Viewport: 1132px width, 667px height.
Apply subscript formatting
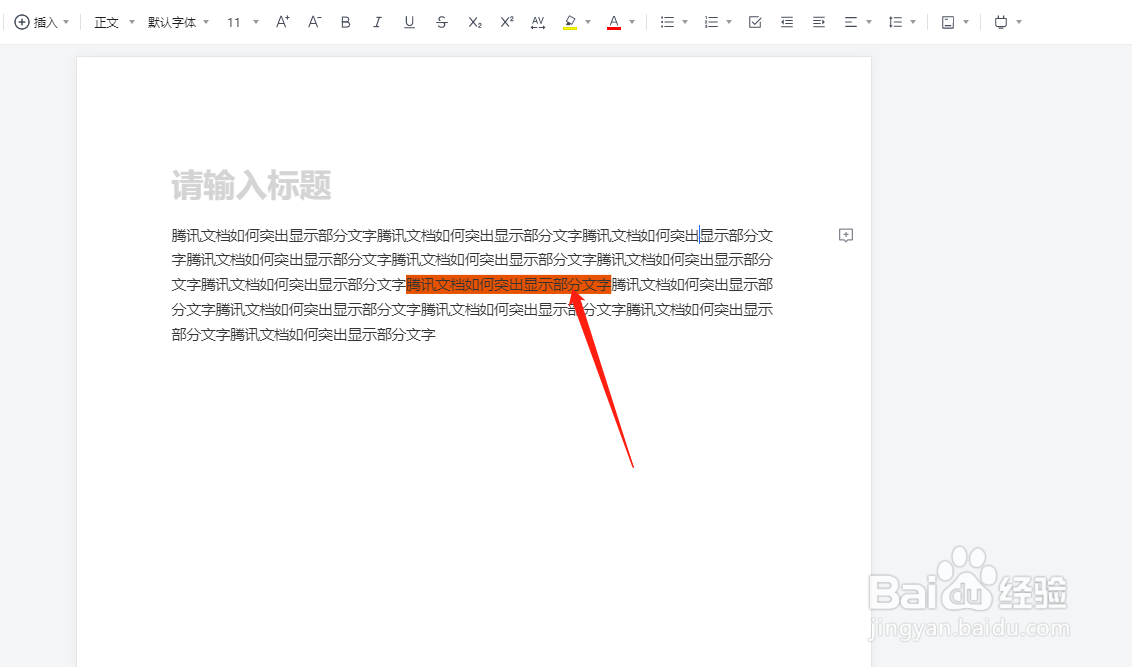pos(474,22)
